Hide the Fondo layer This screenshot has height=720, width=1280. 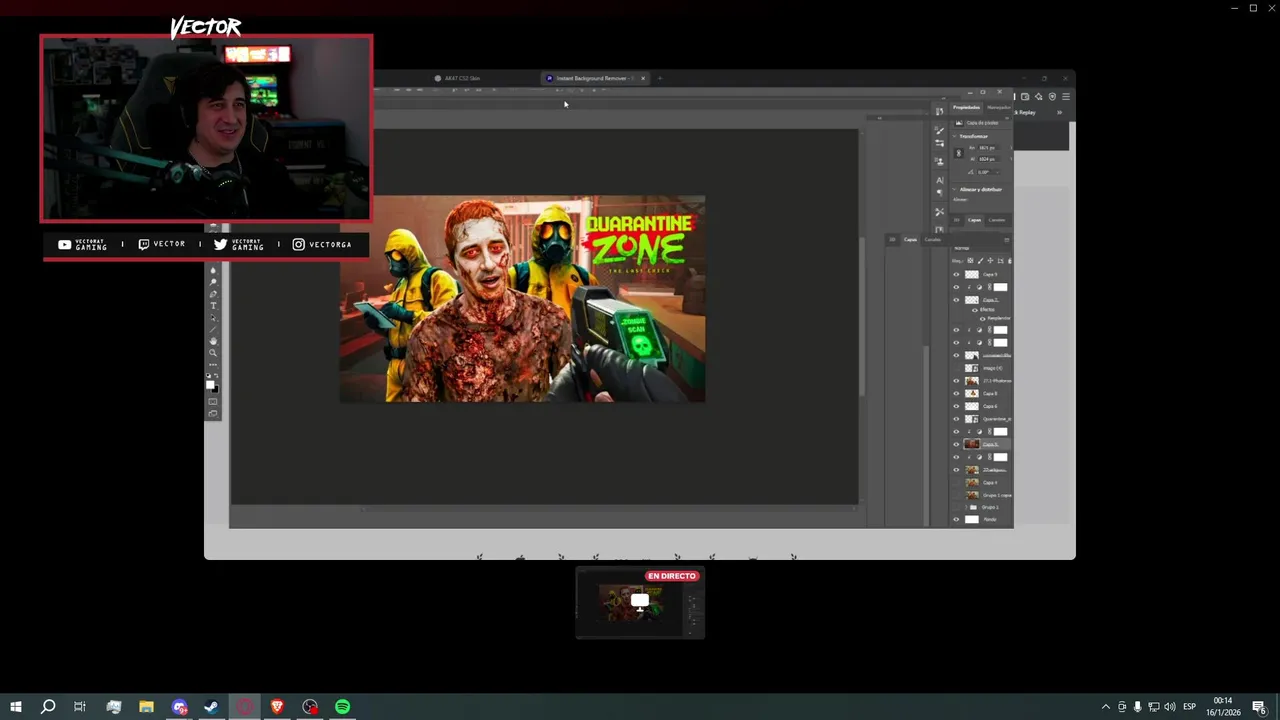pos(956,520)
